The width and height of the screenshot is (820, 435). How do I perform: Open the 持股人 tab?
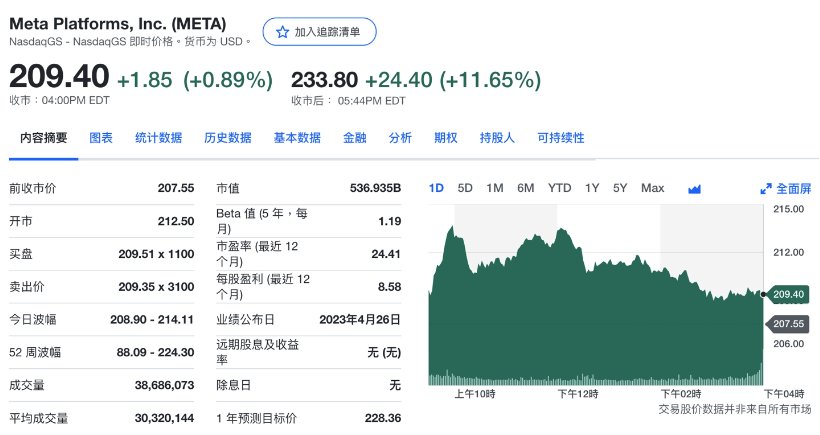497,138
